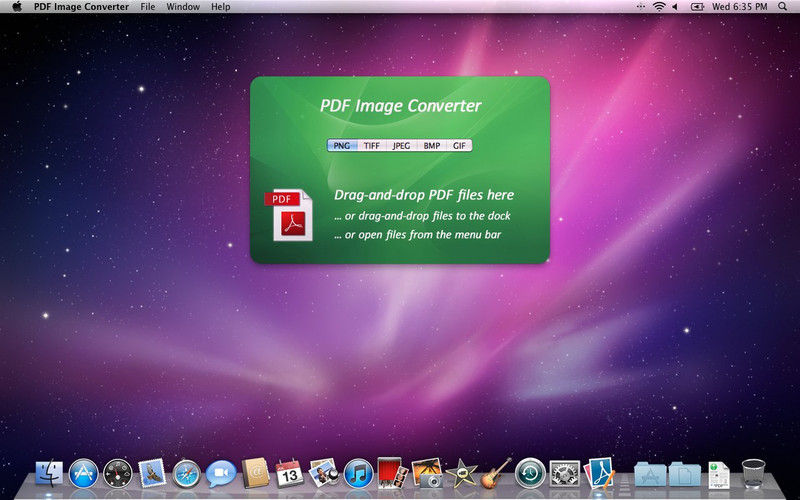Open the PDF Image Converter app menu
The width and height of the screenshot is (800, 500).
pyautogui.click(x=81, y=7)
